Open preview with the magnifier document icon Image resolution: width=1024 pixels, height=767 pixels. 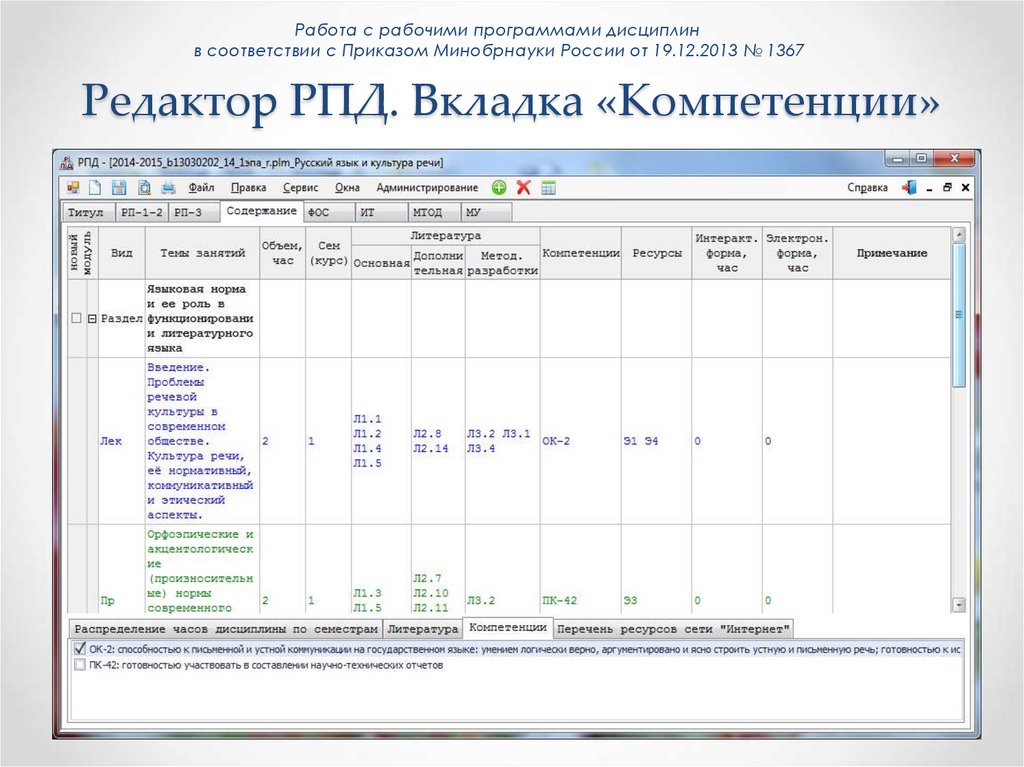[144, 188]
